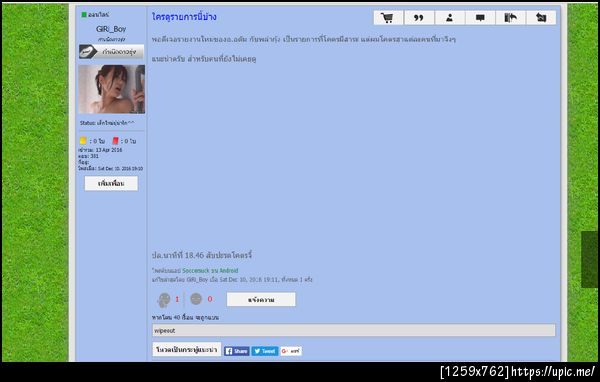
Task: Click the last back-arrow icon in post toolbar
Action: tap(541, 18)
